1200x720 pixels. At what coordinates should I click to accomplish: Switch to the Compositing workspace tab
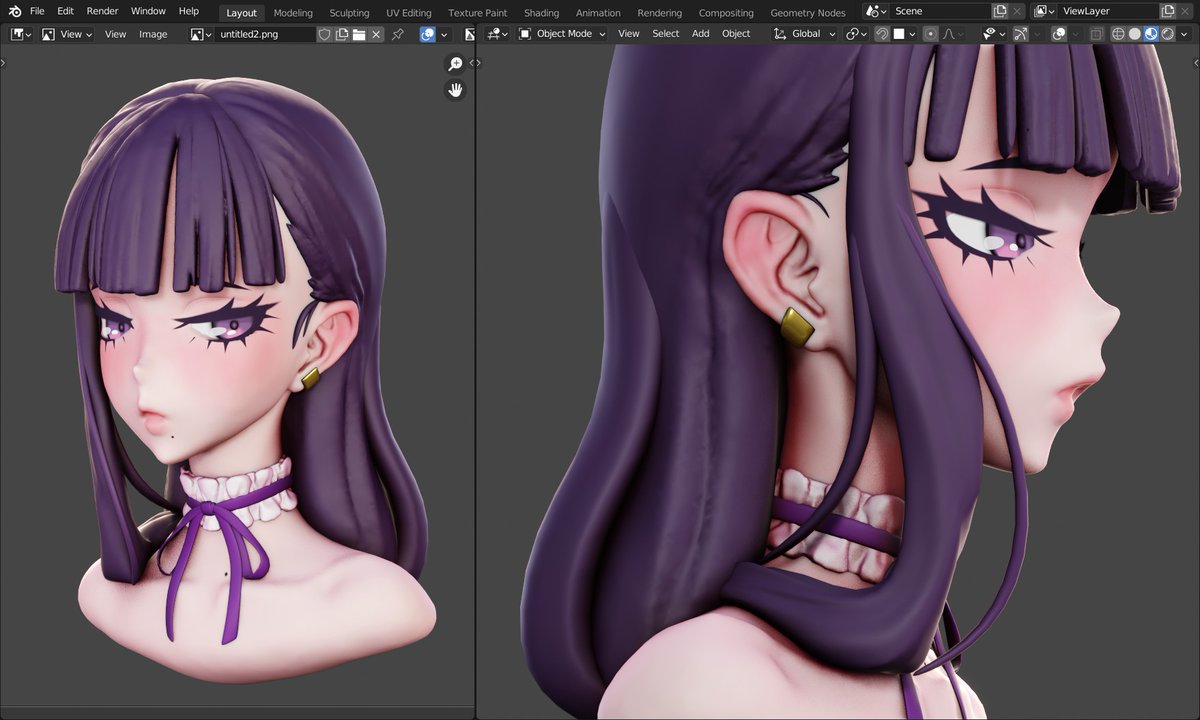[726, 13]
